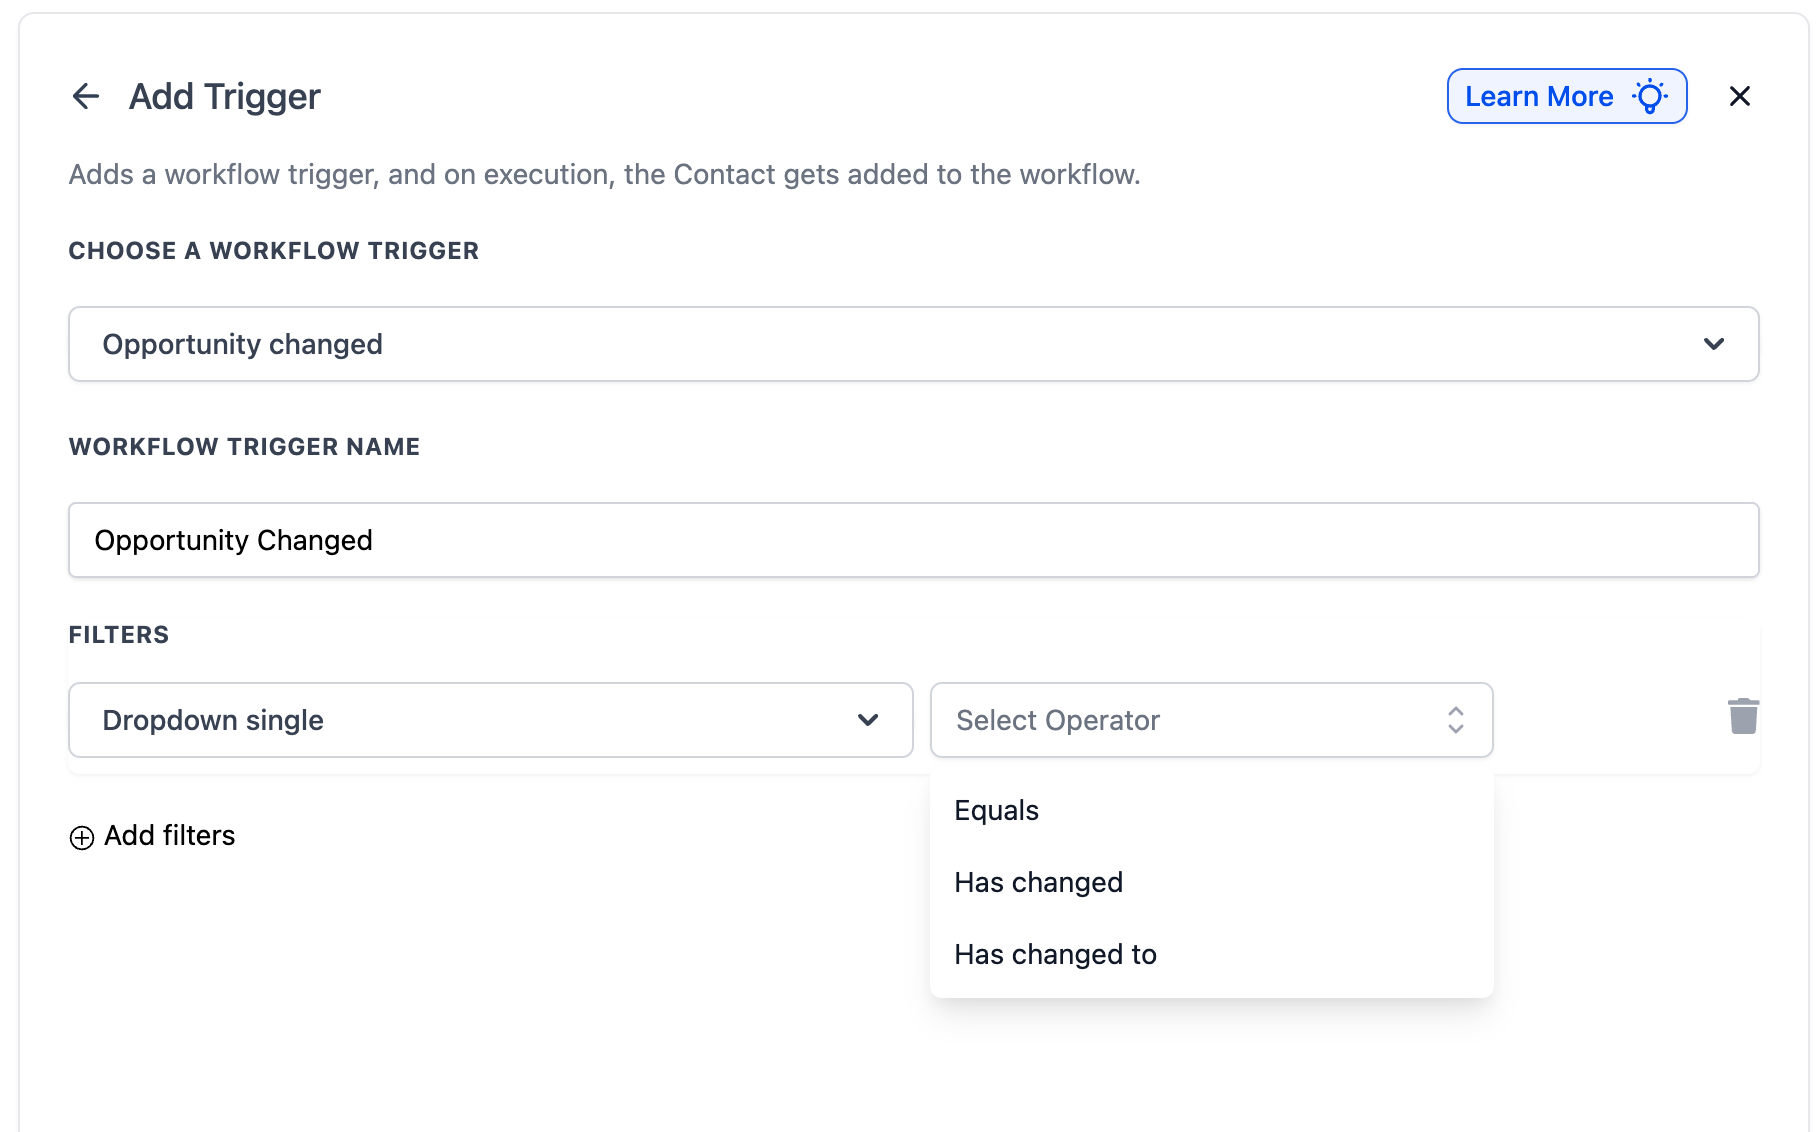The width and height of the screenshot is (1816, 1132).
Task: Focus the Workflow Trigger Name input field
Action: pos(914,540)
